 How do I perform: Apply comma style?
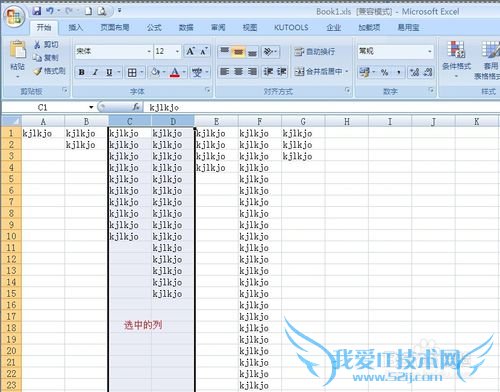(x=399, y=72)
